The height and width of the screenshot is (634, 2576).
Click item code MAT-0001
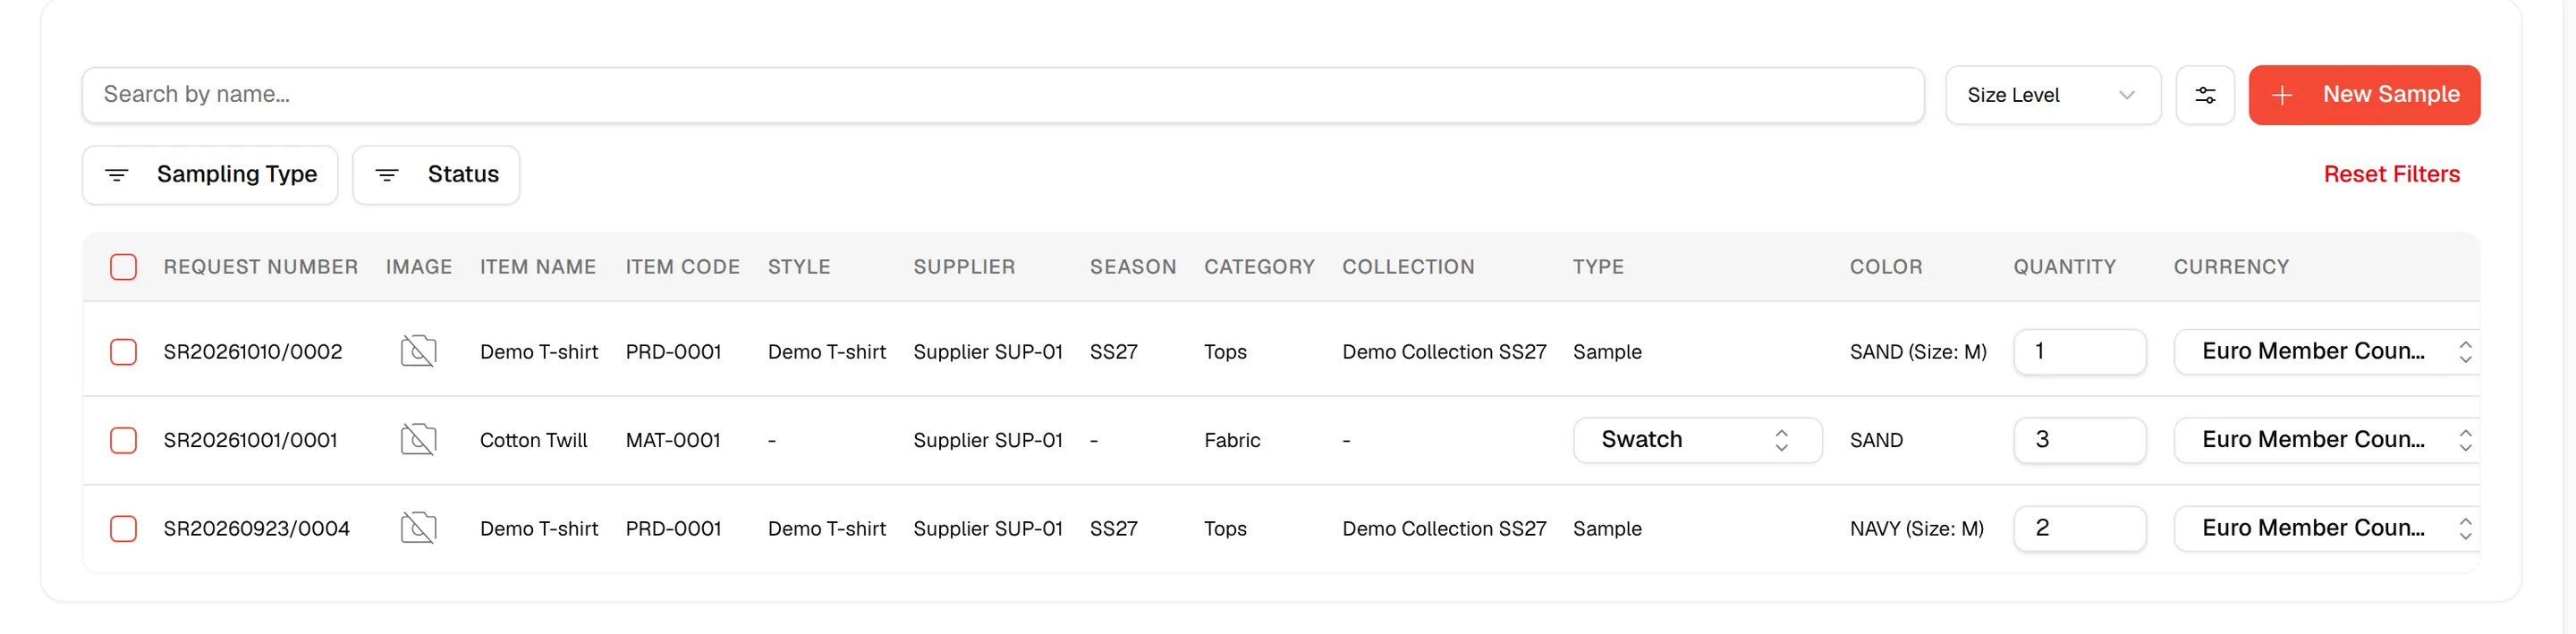pyautogui.click(x=673, y=440)
